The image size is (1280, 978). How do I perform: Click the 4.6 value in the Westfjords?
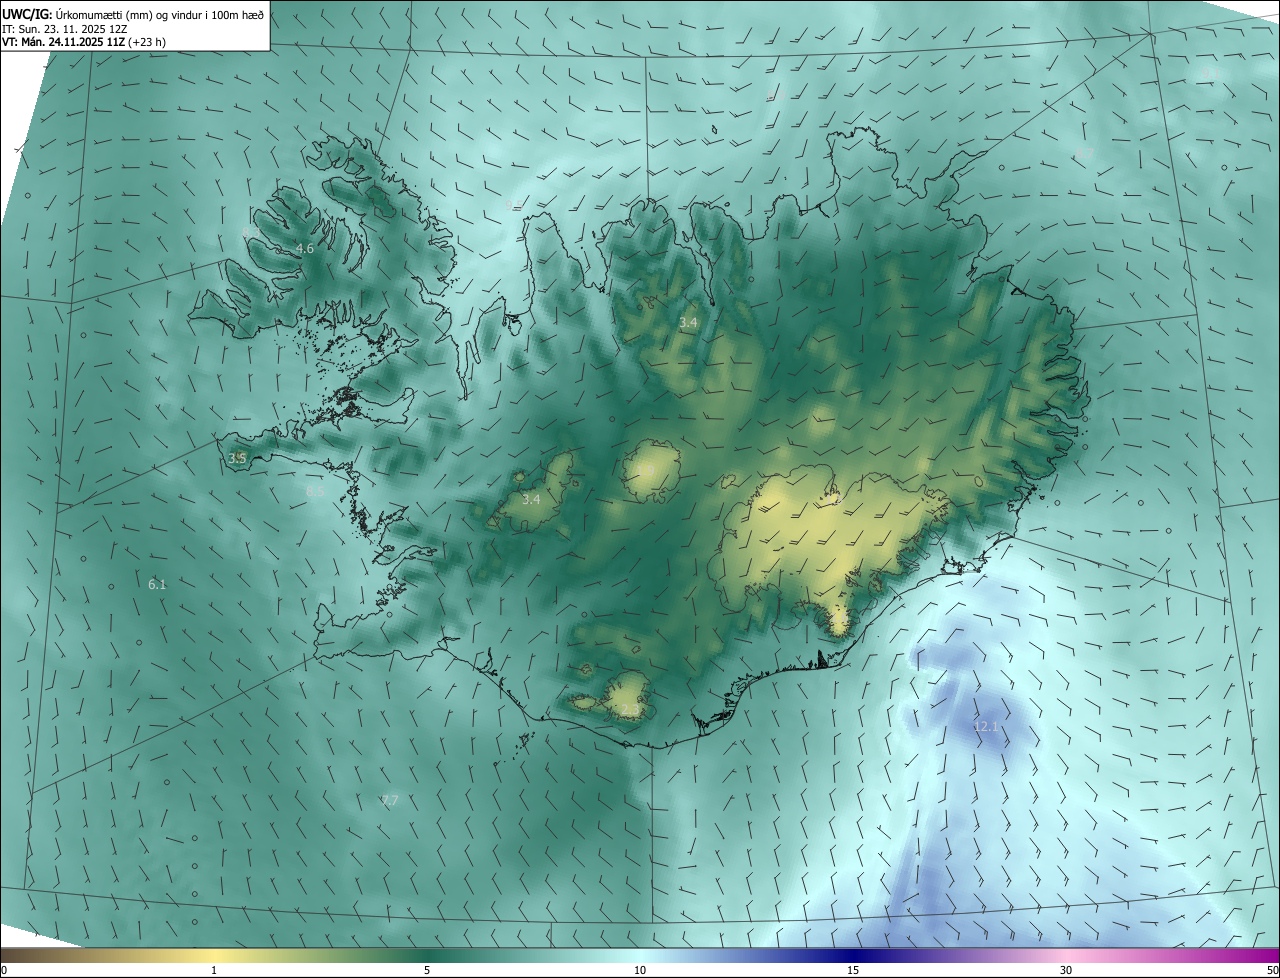(x=305, y=248)
